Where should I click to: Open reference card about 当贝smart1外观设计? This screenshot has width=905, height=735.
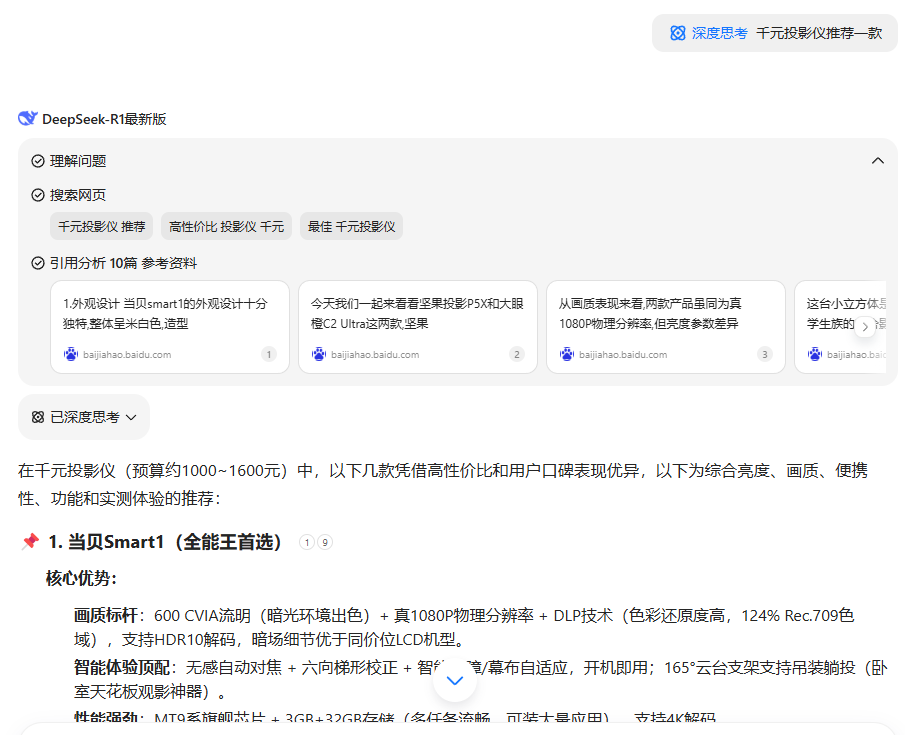coord(170,327)
